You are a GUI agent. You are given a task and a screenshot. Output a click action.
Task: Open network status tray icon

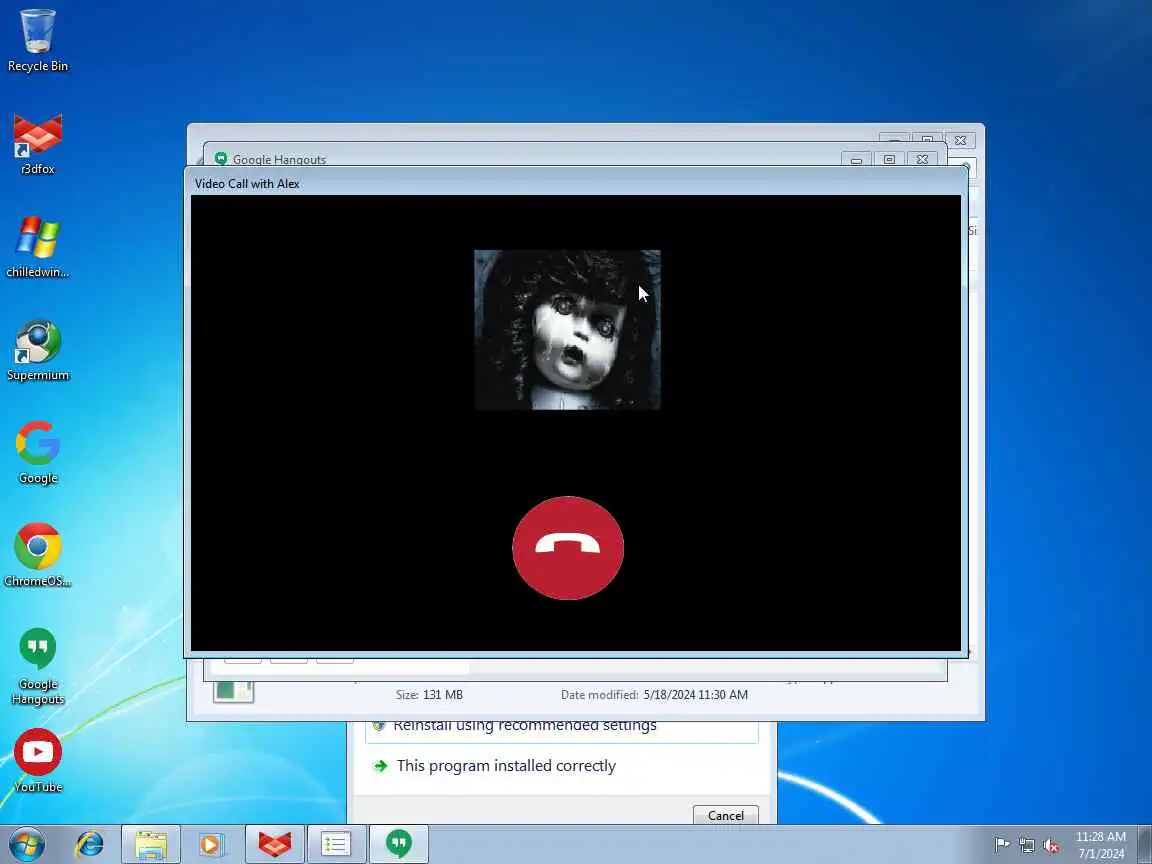pos(1026,845)
